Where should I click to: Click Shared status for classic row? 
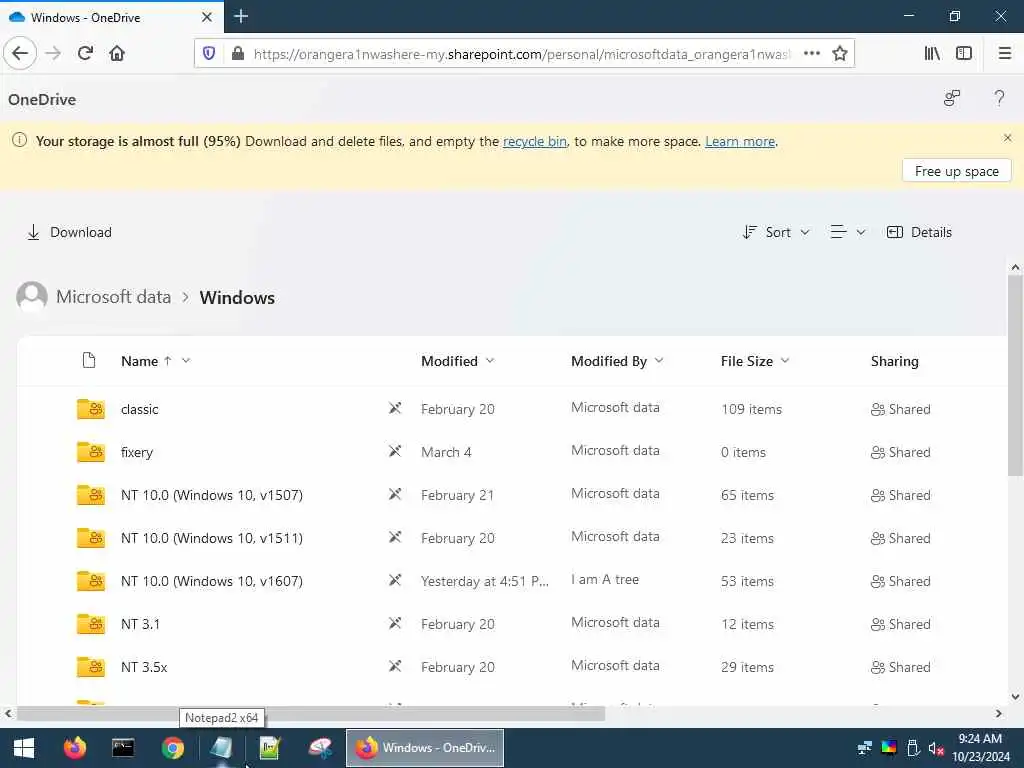click(901, 409)
